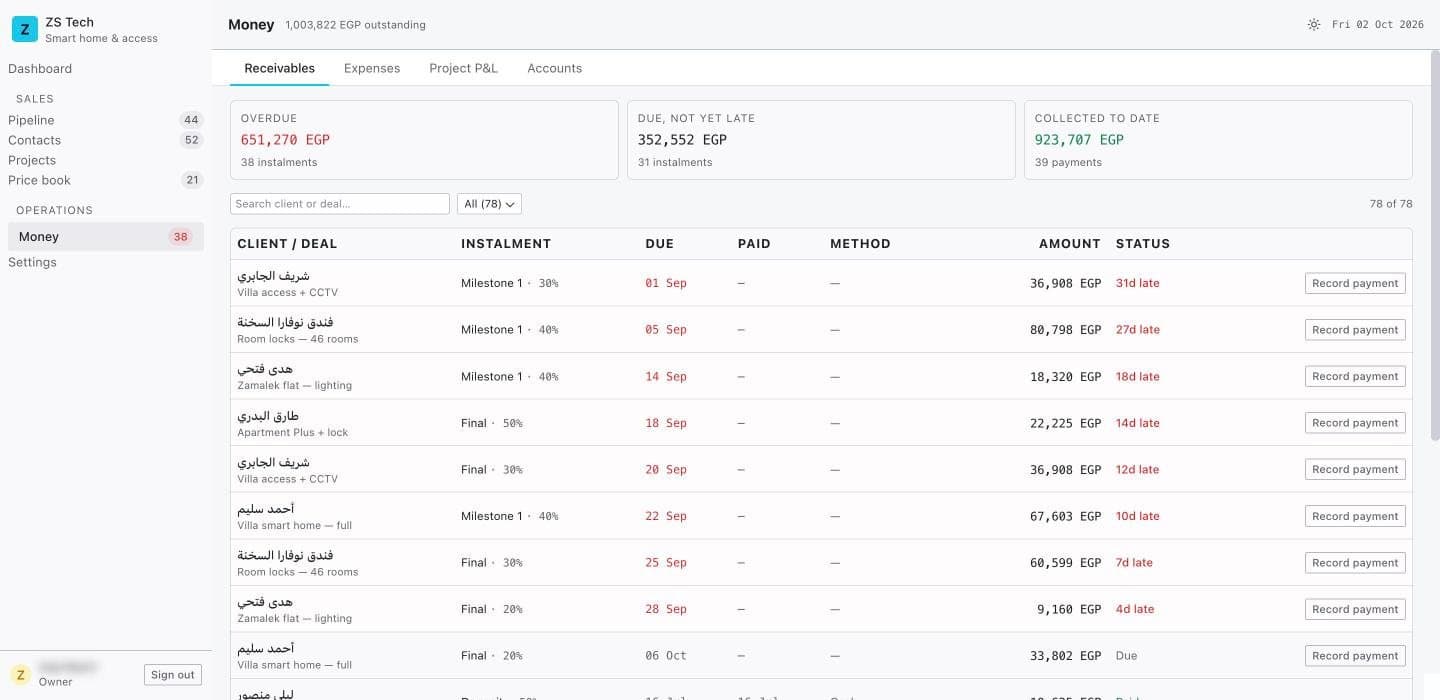This screenshot has width=1440, height=700.
Task: Toggle the light/dark theme sun icon
Action: coord(1314,24)
